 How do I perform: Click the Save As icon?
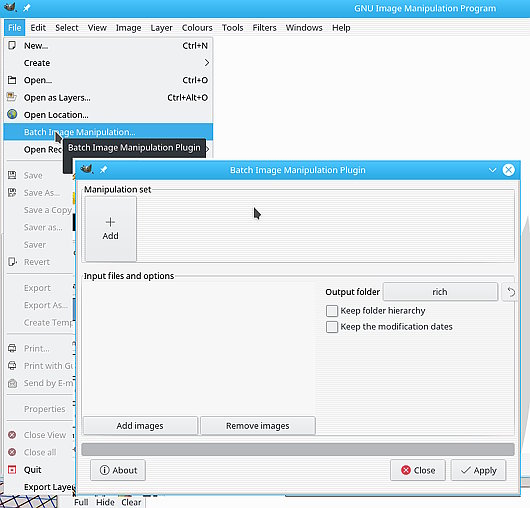[12, 193]
